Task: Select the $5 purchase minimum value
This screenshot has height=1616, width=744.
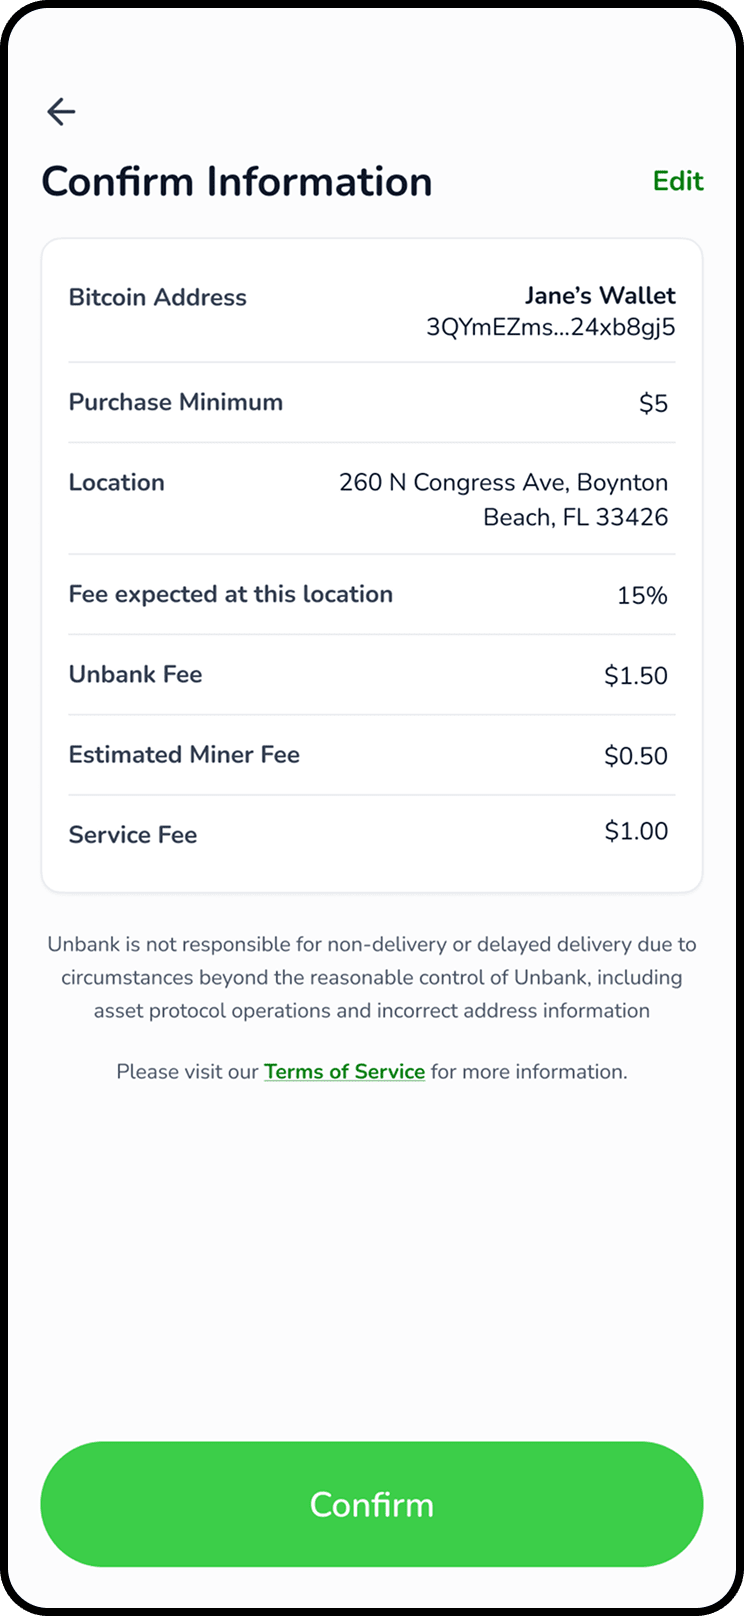Action: pyautogui.click(x=653, y=403)
